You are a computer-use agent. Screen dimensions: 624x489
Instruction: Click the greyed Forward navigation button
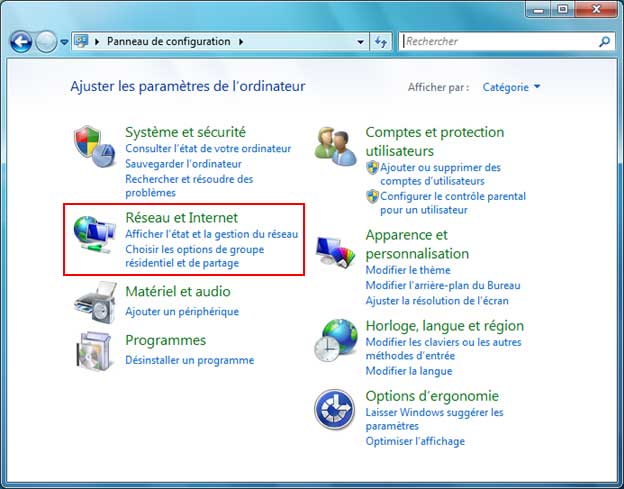[46, 41]
